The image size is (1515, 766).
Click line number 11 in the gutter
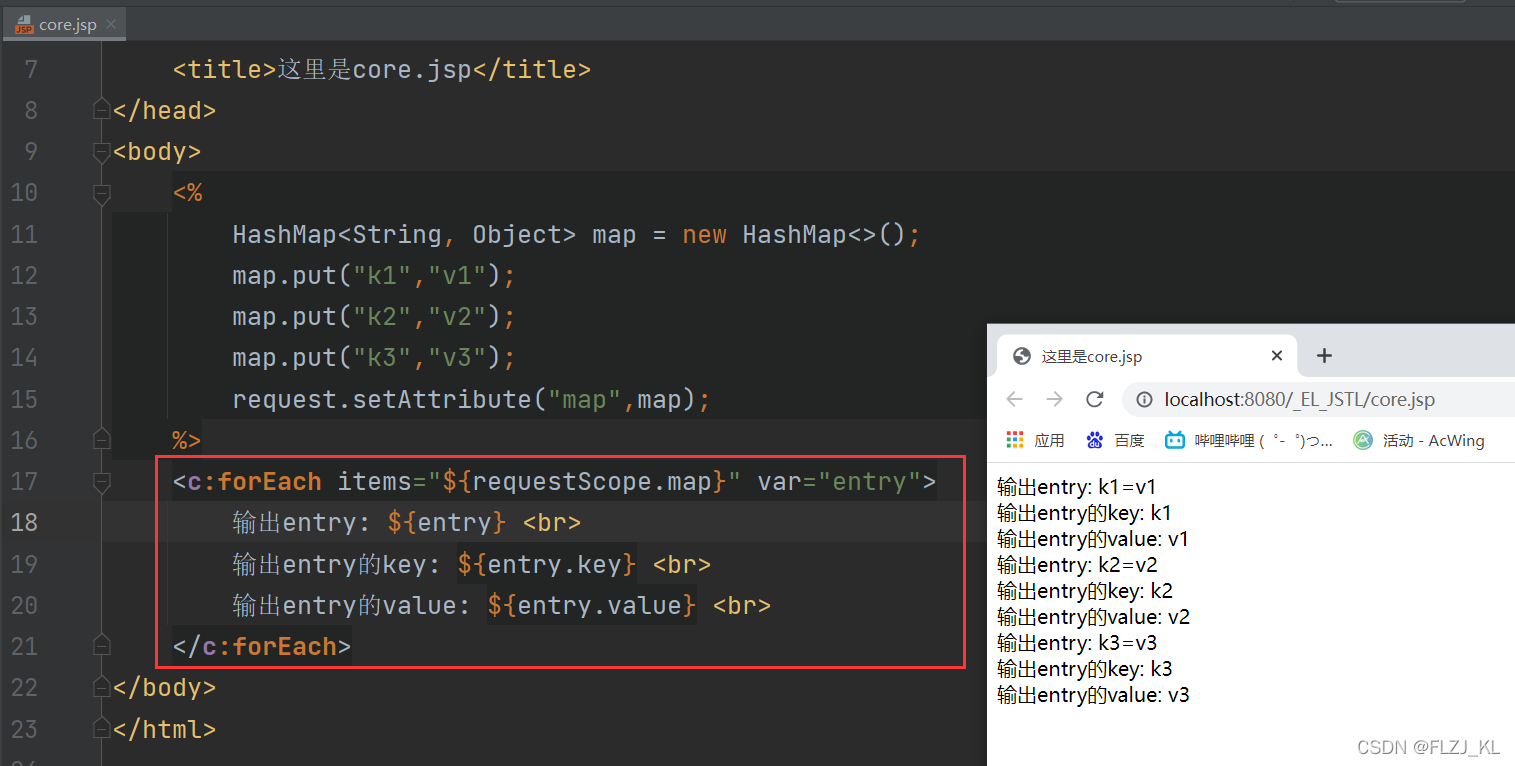24,235
